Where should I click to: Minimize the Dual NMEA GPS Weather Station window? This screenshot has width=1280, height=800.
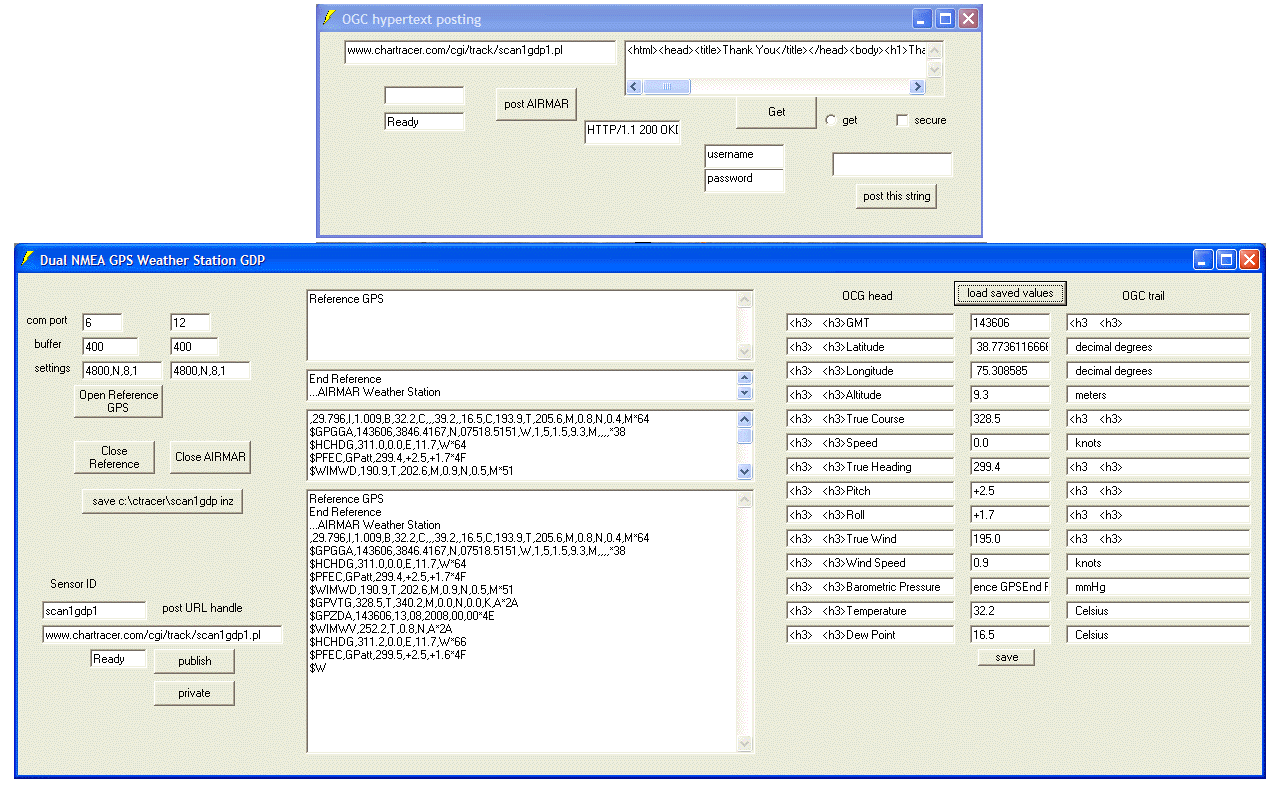tap(1203, 260)
